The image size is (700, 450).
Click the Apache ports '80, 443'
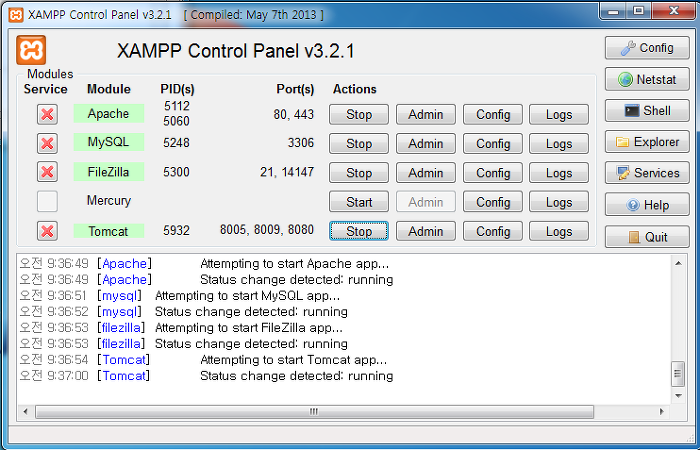[x=294, y=114]
